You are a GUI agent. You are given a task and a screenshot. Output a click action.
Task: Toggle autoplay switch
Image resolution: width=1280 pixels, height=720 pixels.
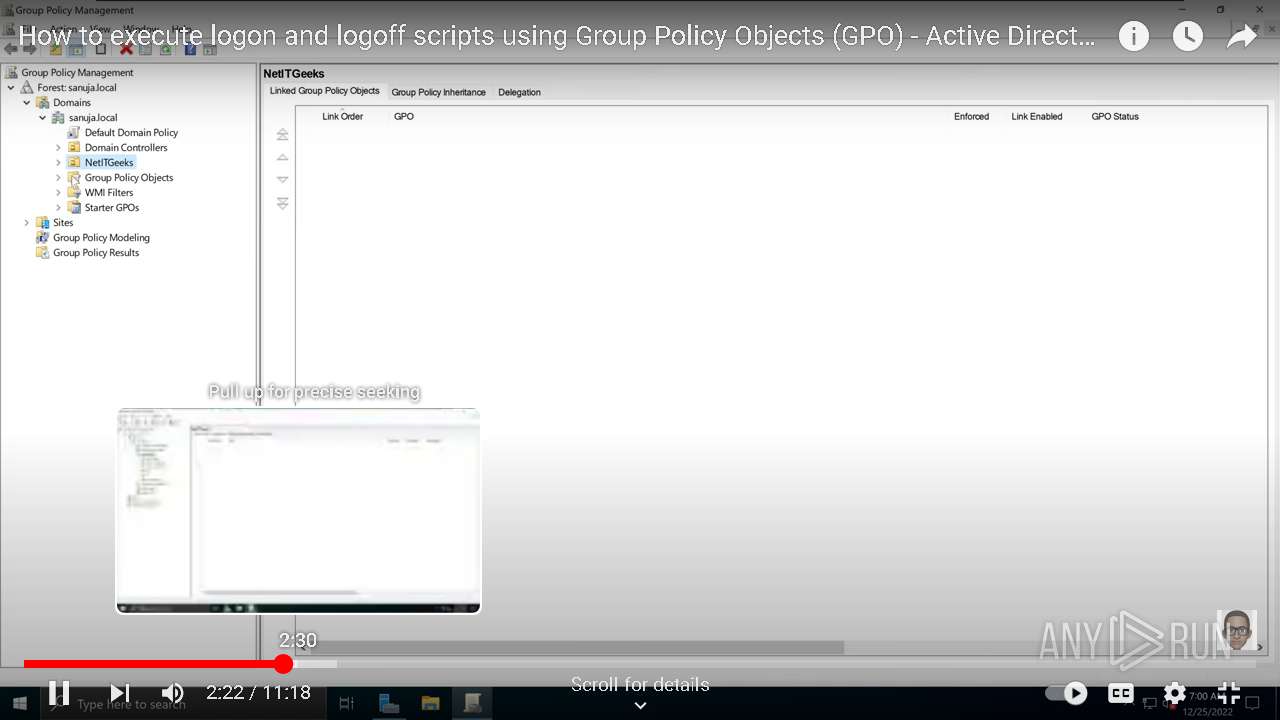pyautogui.click(x=1067, y=693)
